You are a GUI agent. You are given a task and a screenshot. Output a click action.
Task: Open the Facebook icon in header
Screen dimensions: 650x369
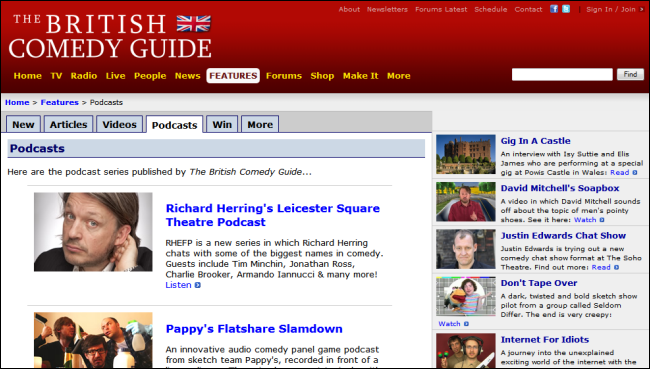554,9
